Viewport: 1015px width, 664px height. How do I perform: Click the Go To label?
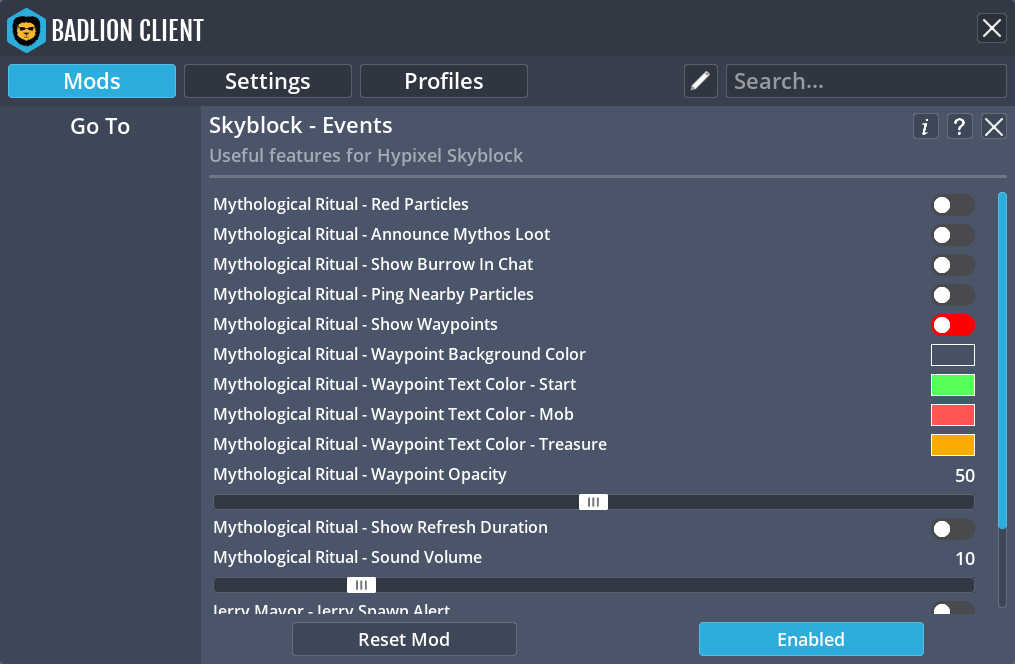pos(100,126)
